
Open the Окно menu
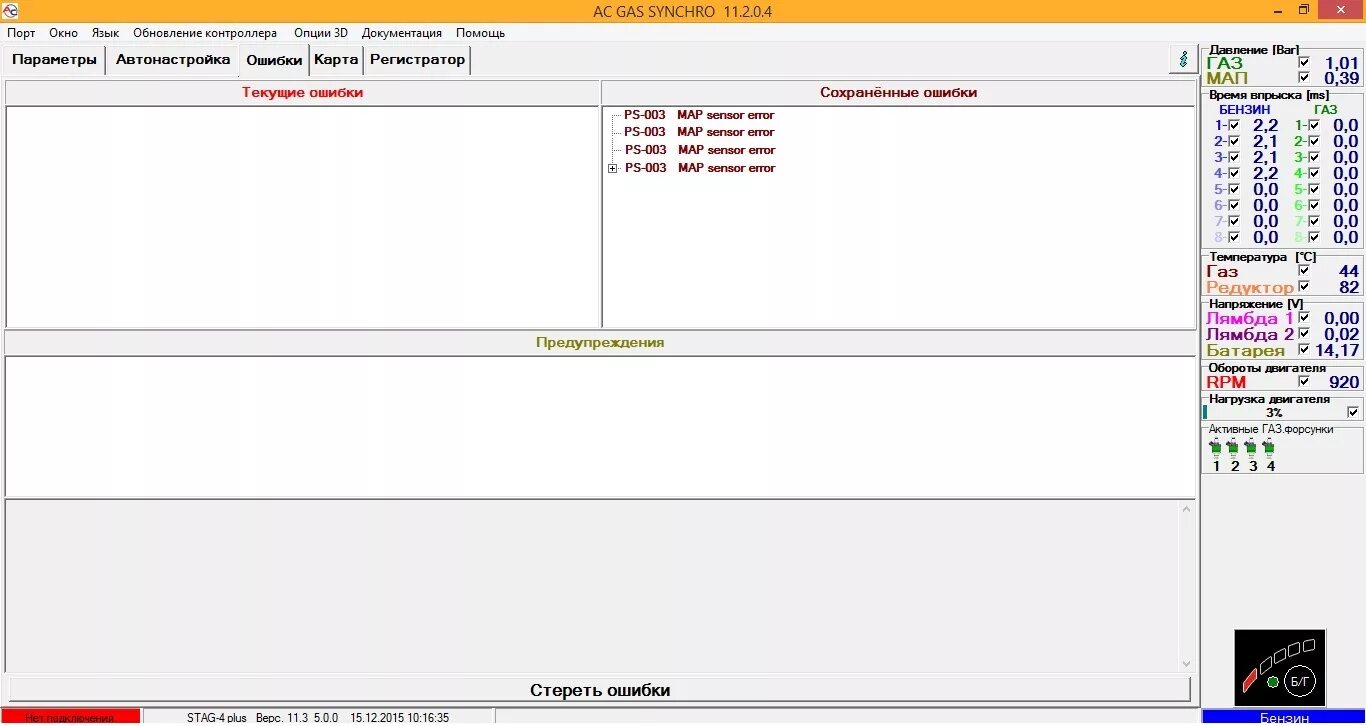click(x=63, y=33)
